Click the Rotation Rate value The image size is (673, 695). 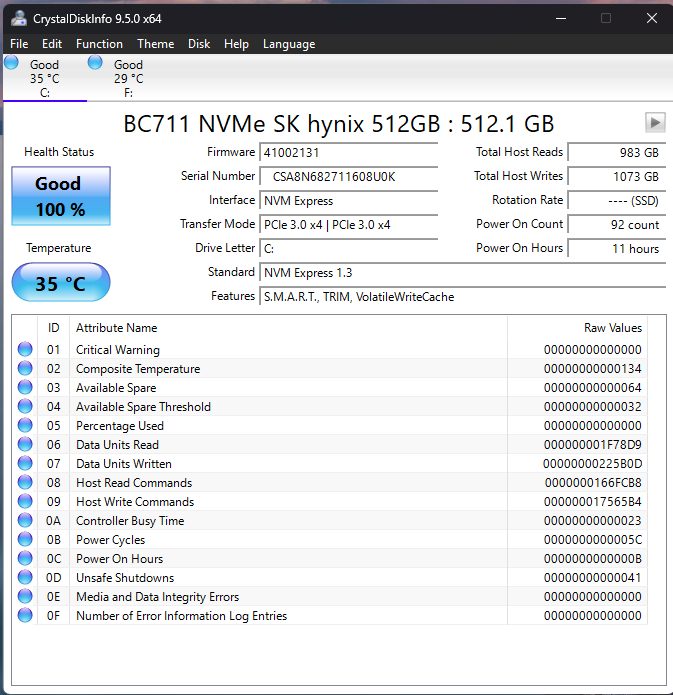[617, 200]
